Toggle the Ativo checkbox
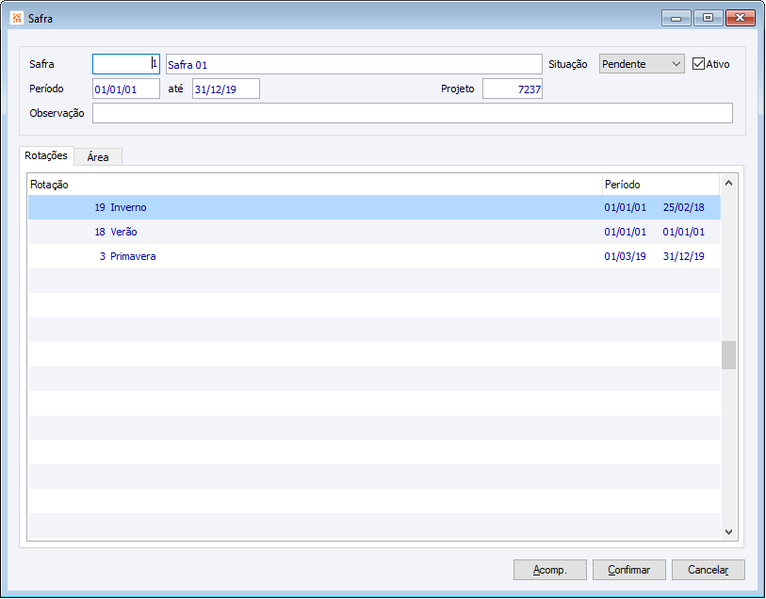766x599 pixels. point(698,64)
